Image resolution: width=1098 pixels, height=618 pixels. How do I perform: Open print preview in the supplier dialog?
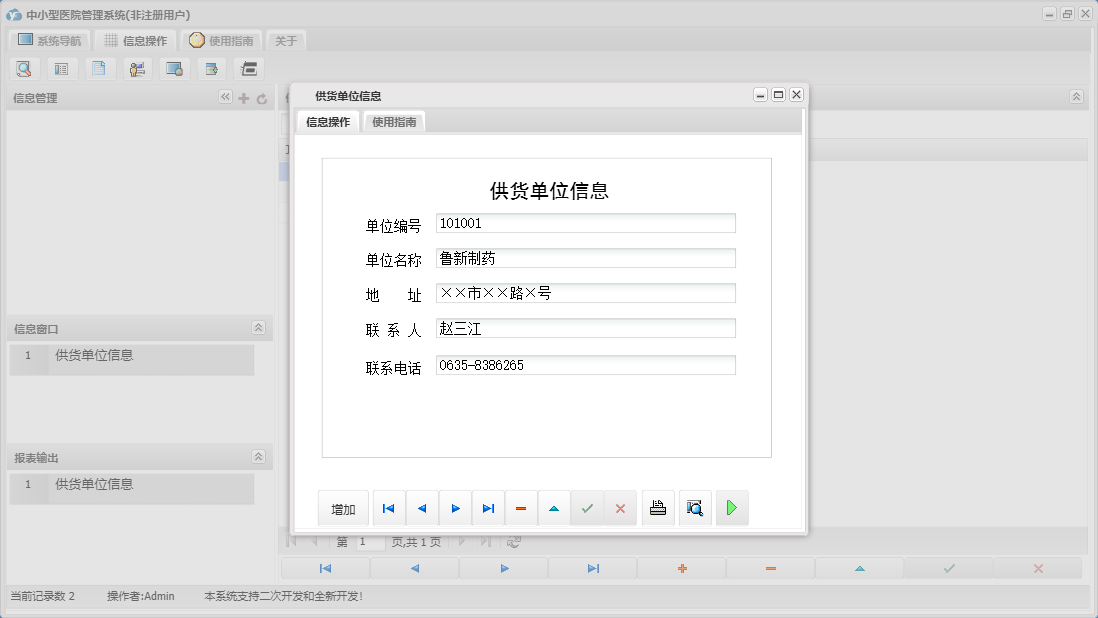(695, 508)
